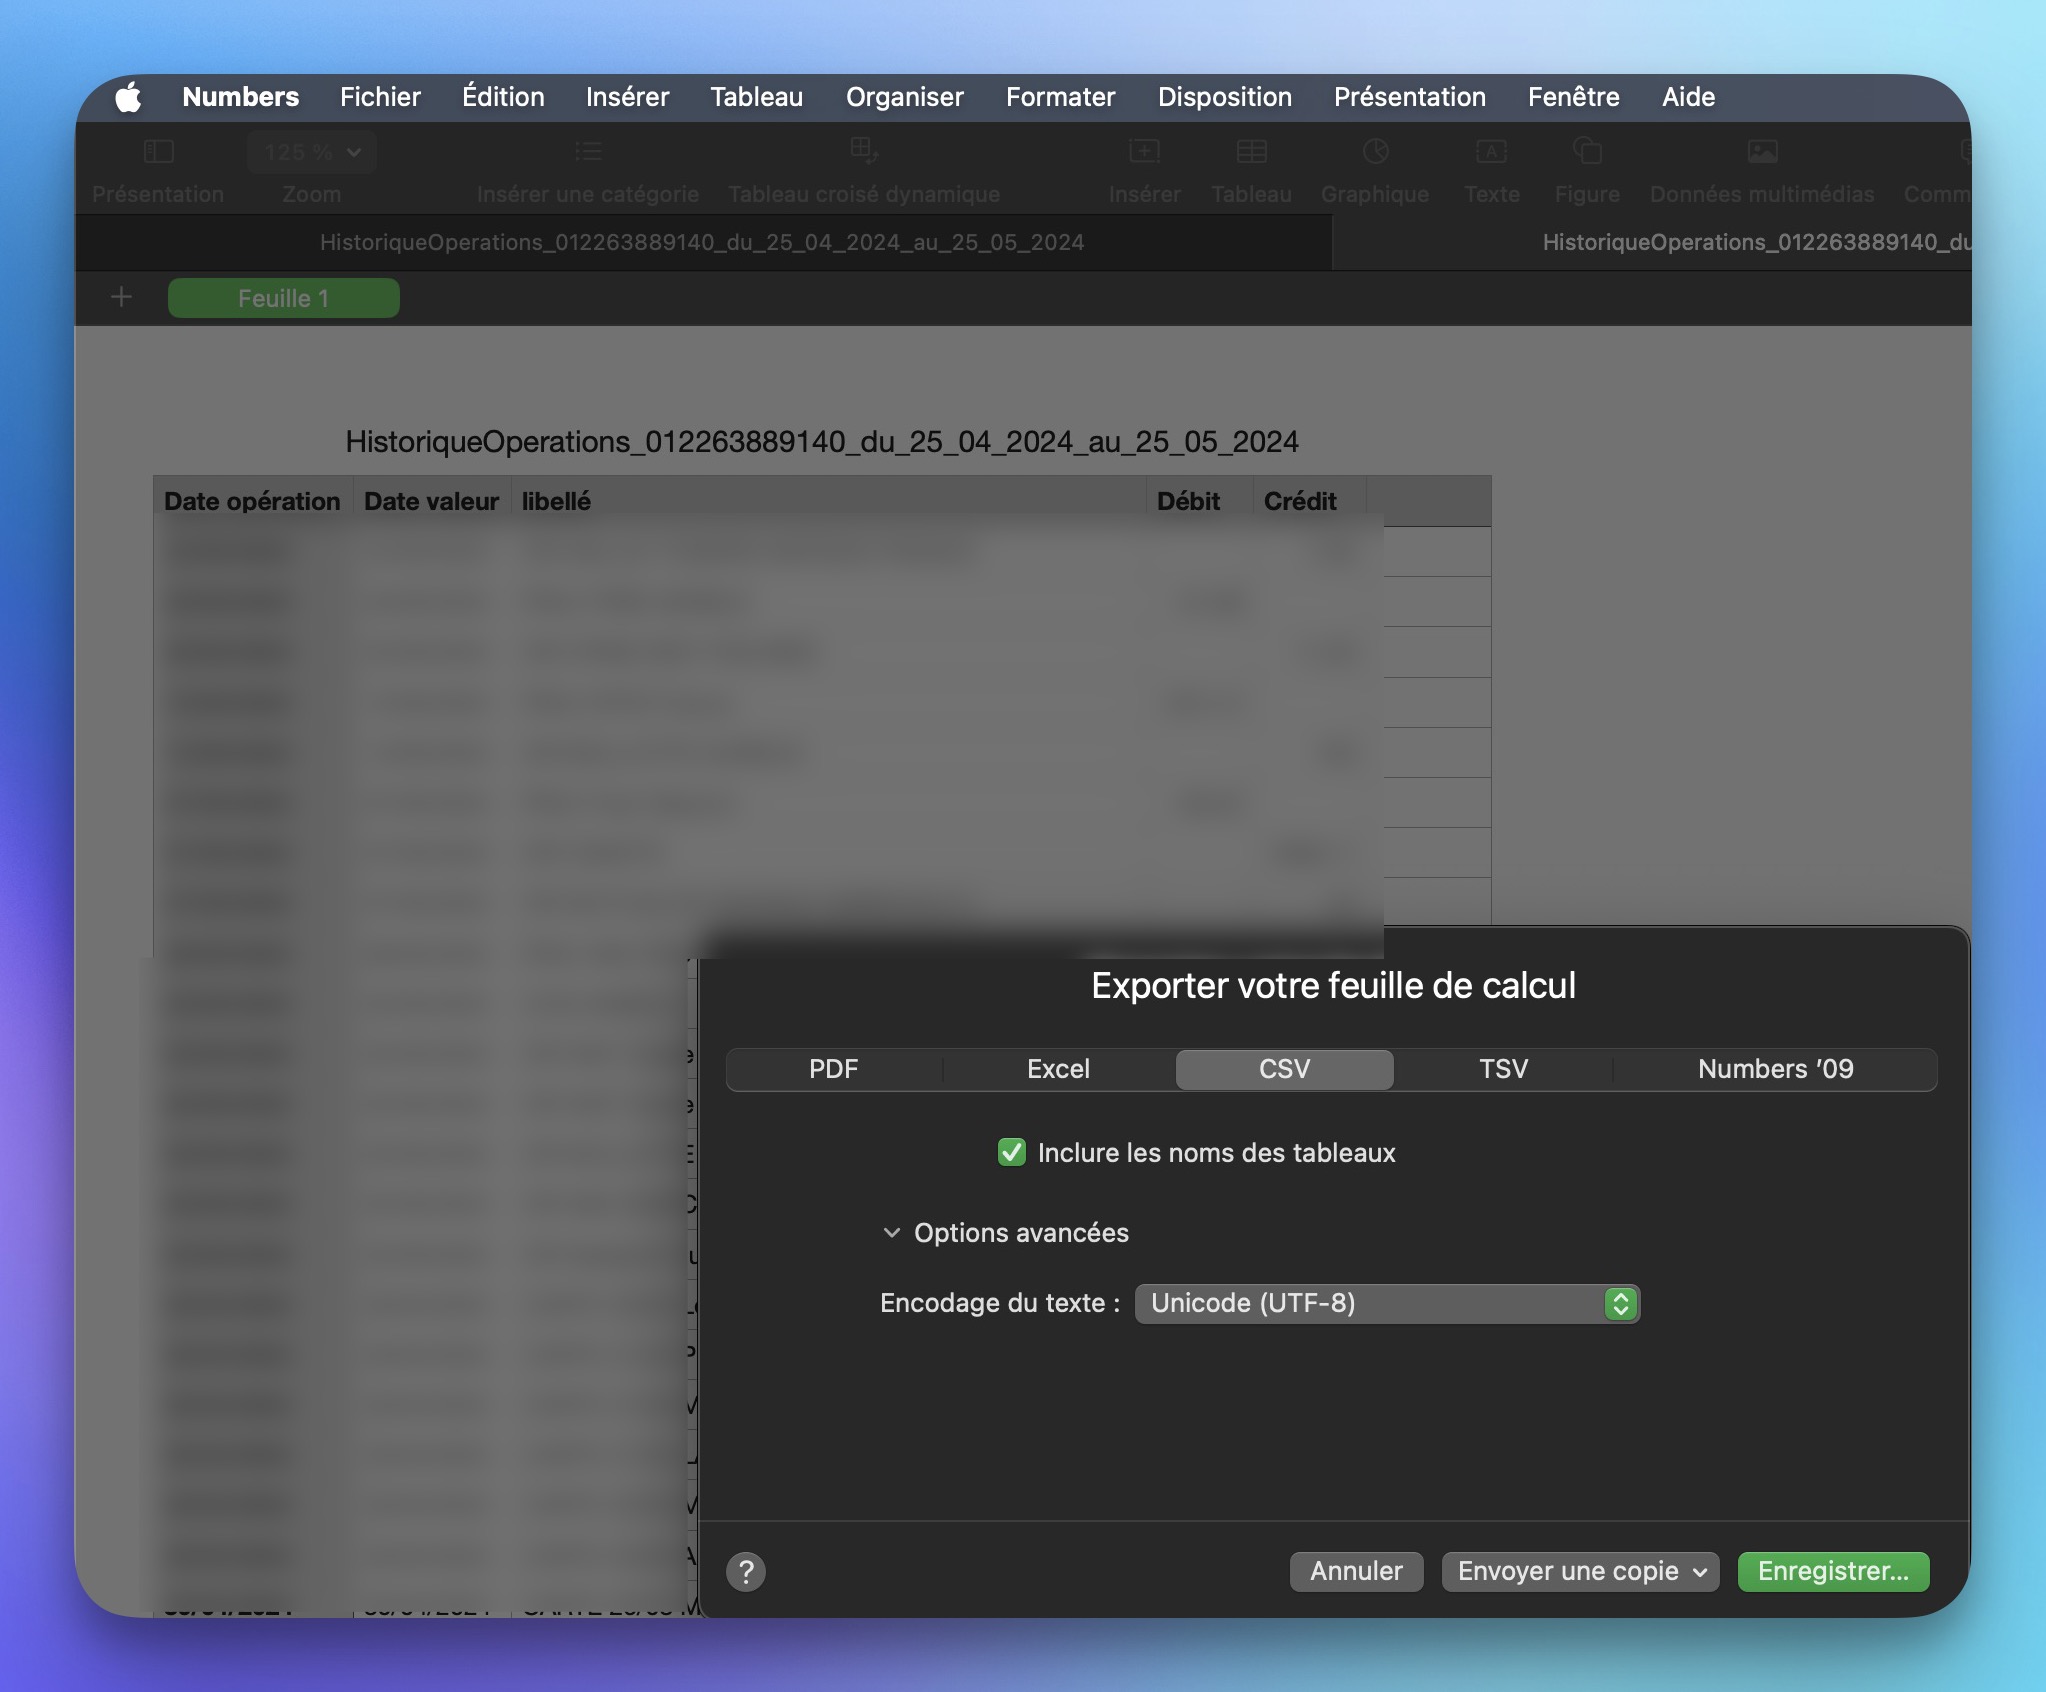This screenshot has width=2046, height=1692.
Task: Click the Date opération column header
Action: (x=252, y=501)
